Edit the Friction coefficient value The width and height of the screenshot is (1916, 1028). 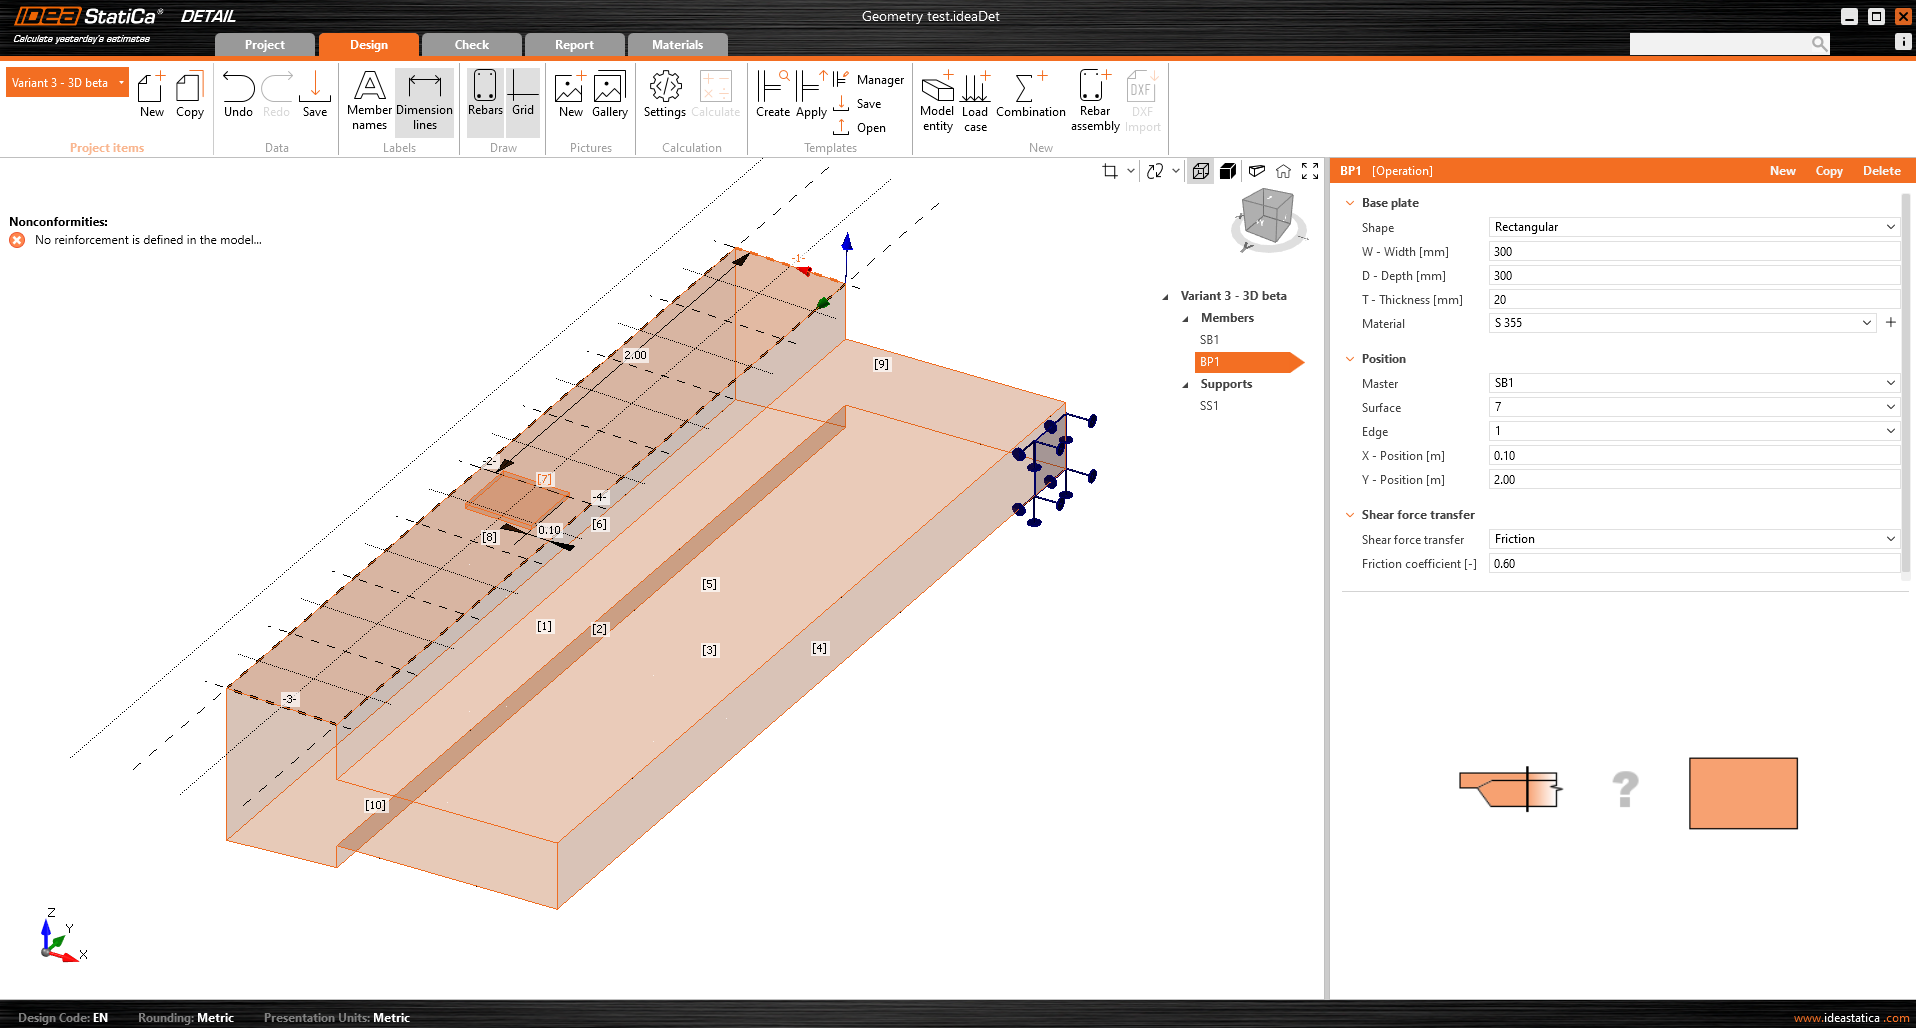click(x=1693, y=563)
